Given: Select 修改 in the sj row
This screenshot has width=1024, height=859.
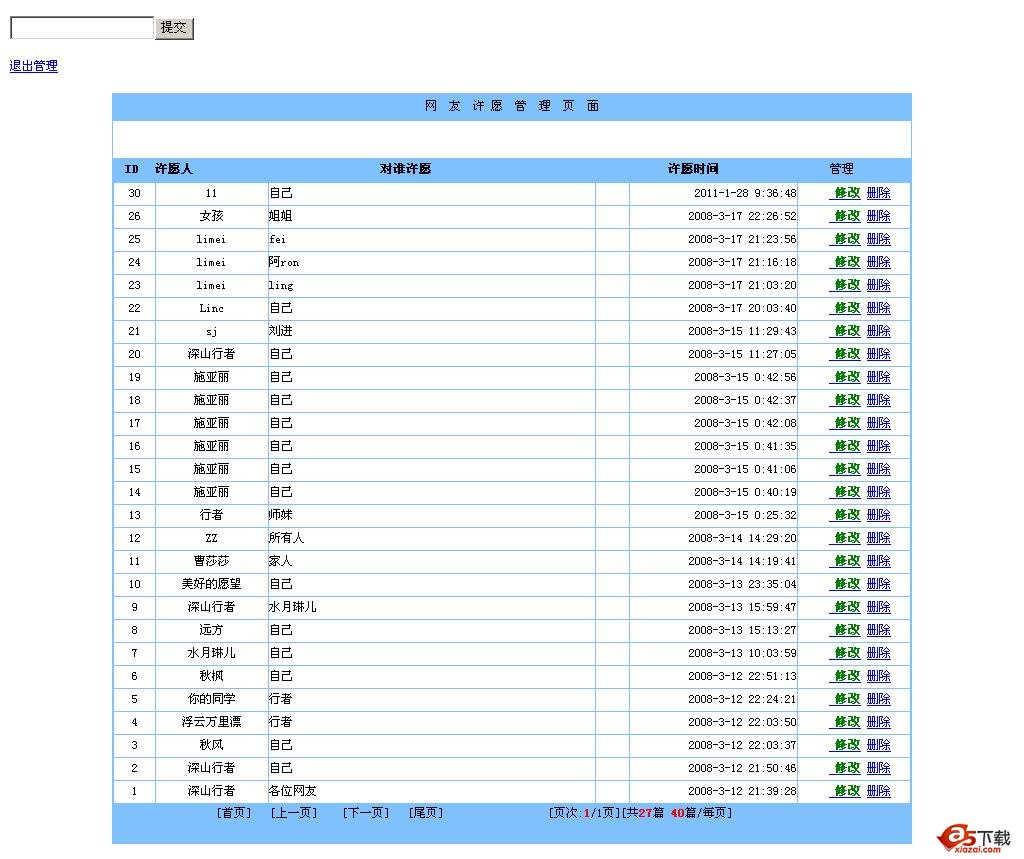Looking at the screenshot, I should tap(847, 331).
